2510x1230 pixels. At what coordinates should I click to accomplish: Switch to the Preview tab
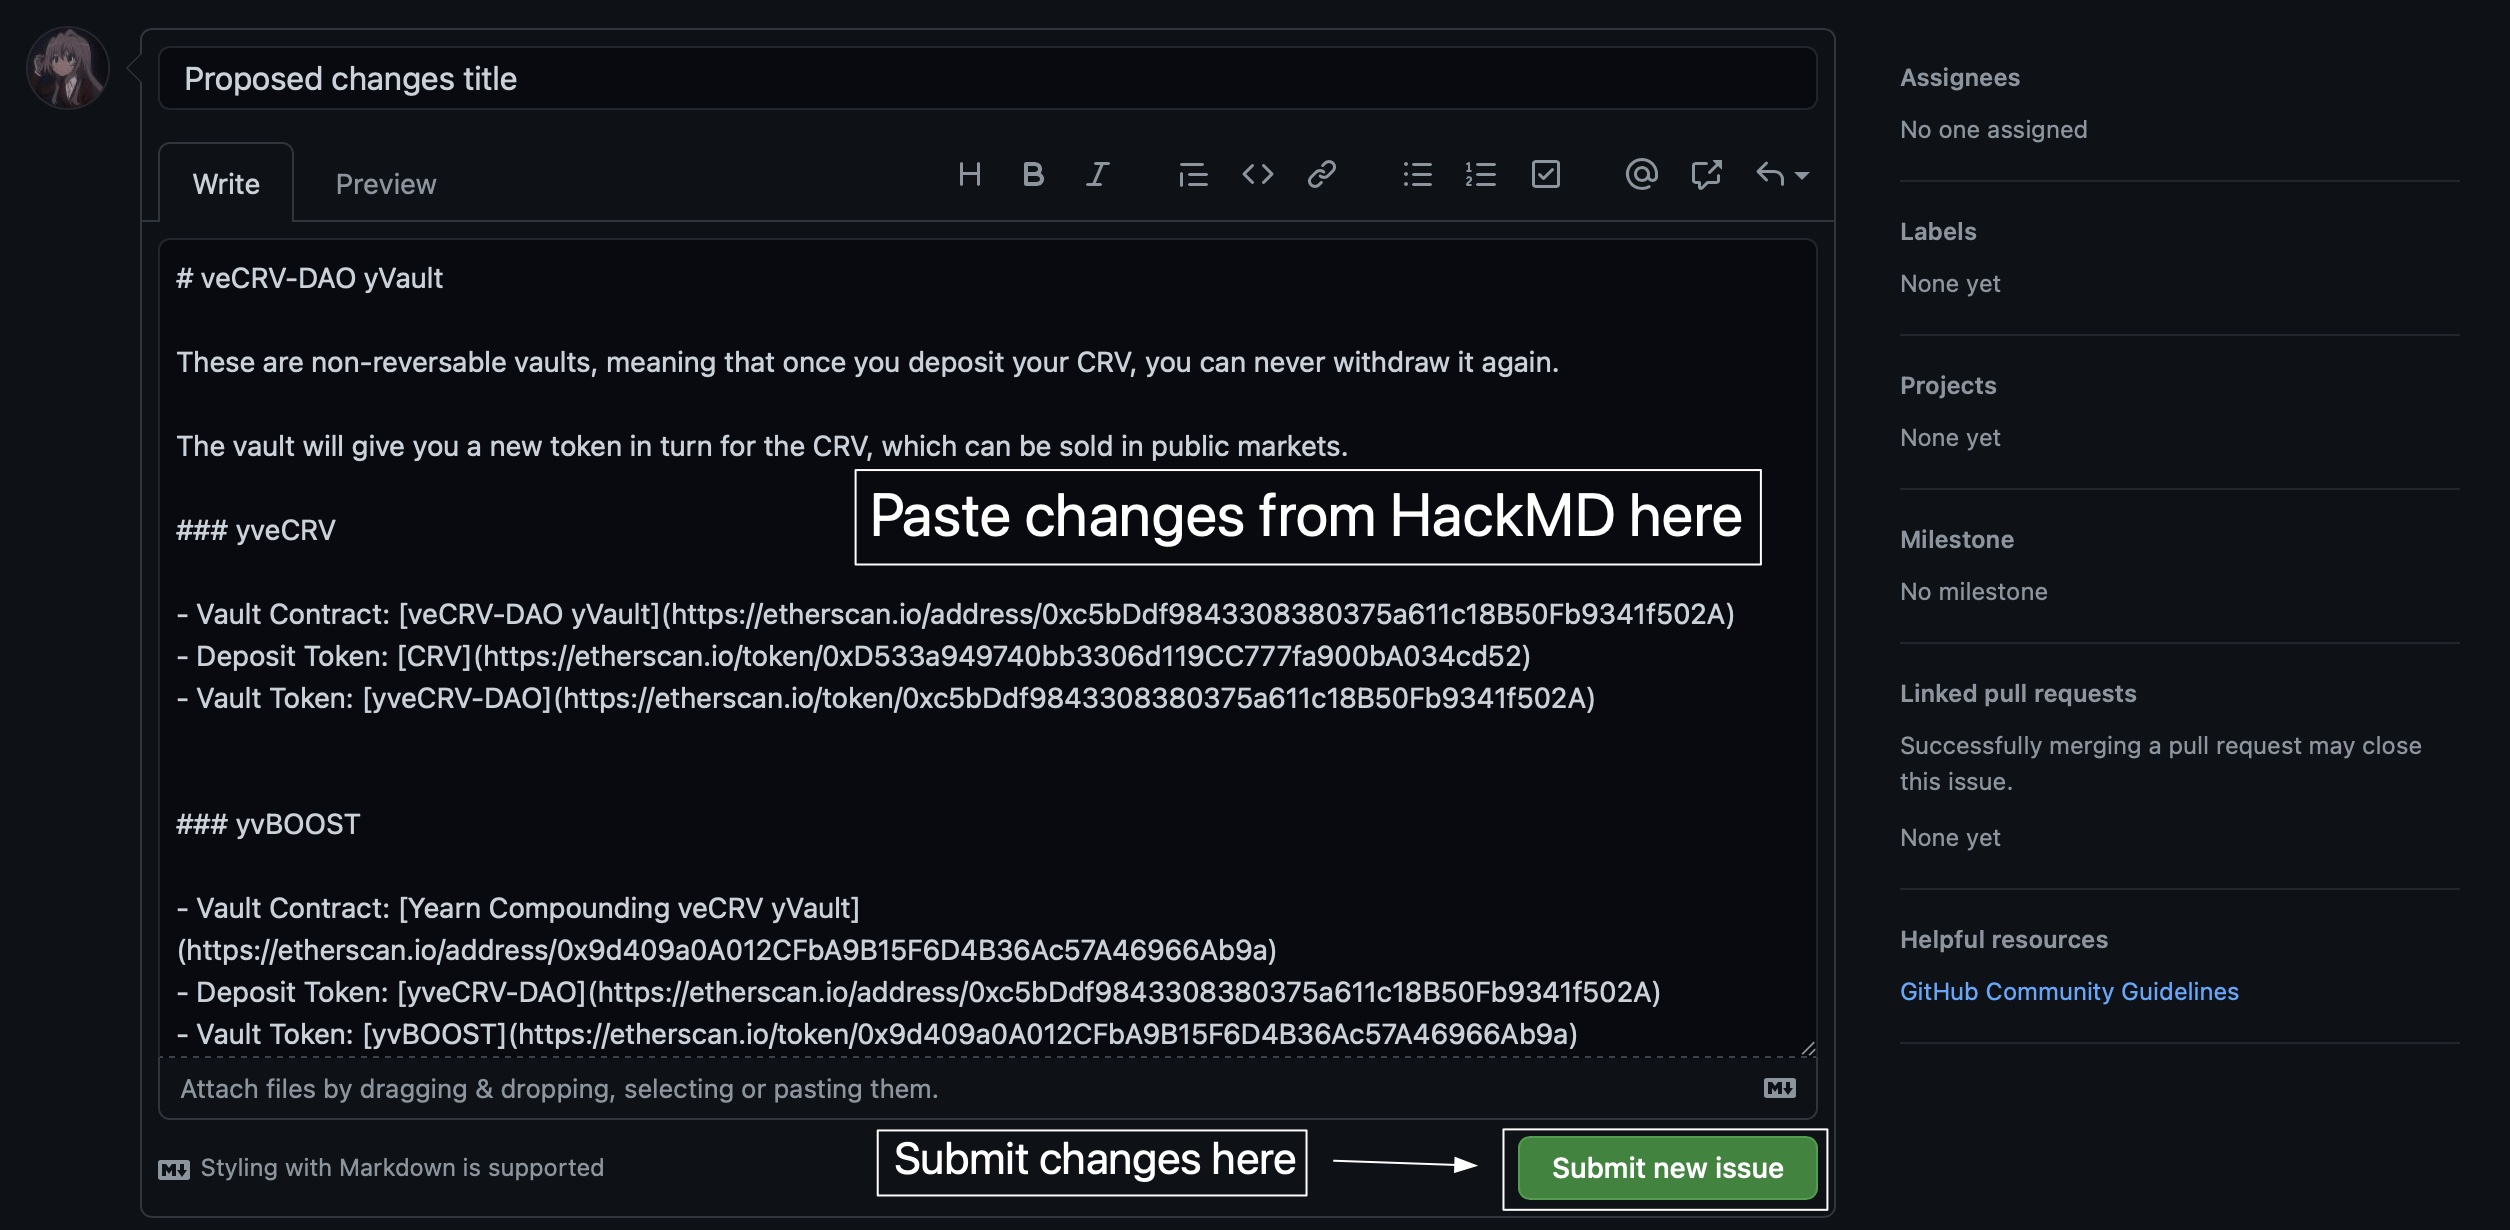(386, 184)
